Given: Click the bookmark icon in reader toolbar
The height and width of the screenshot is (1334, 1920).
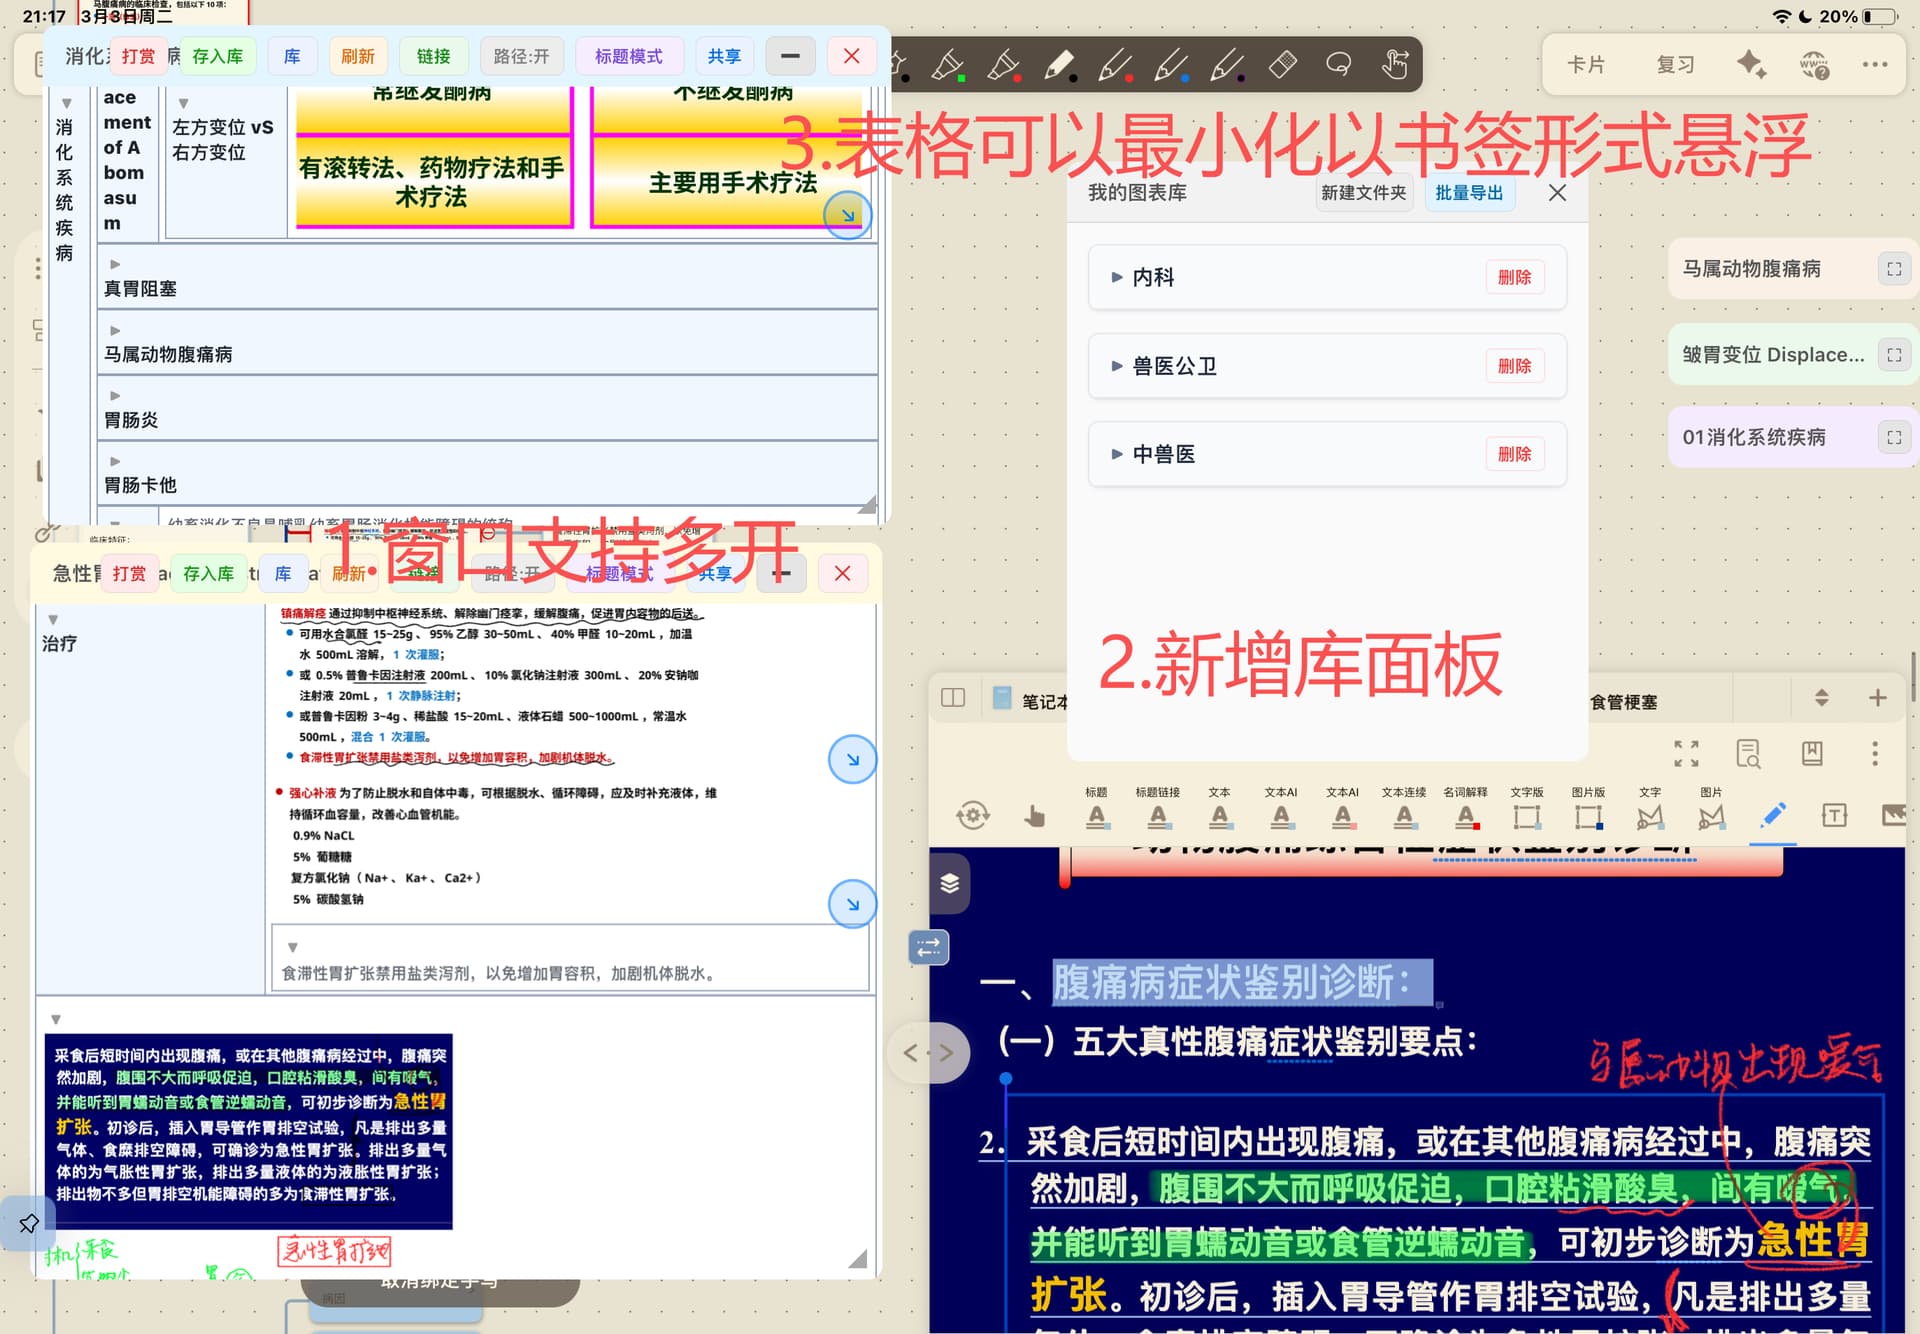Looking at the screenshot, I should coord(1812,753).
